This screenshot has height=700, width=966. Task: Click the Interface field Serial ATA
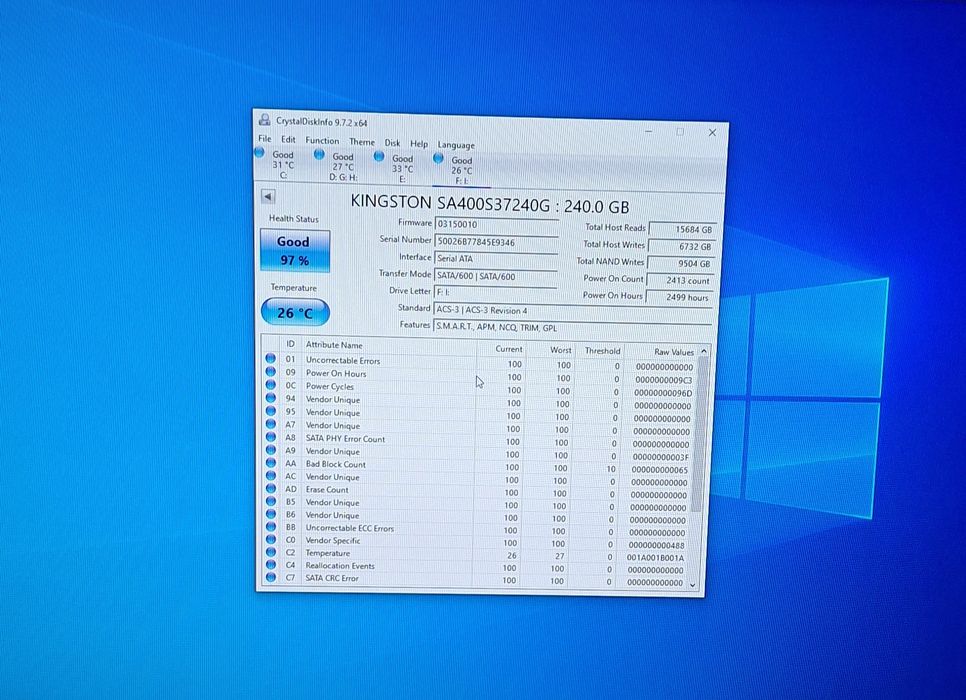(496, 259)
